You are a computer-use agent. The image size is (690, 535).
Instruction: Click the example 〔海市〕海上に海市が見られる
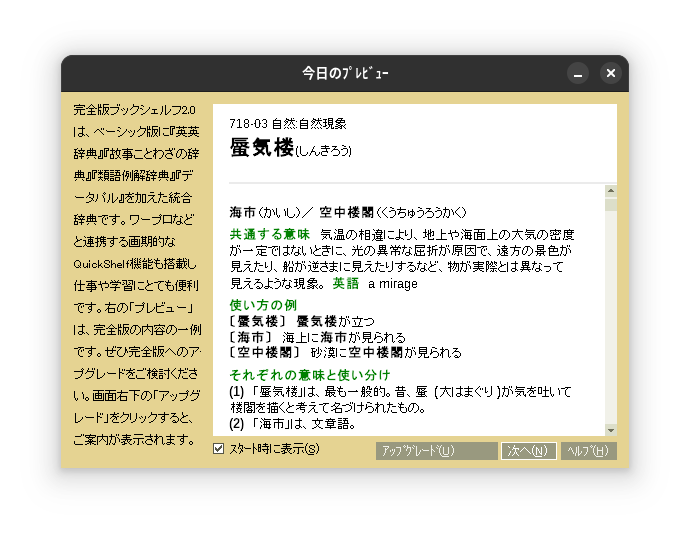[317, 337]
